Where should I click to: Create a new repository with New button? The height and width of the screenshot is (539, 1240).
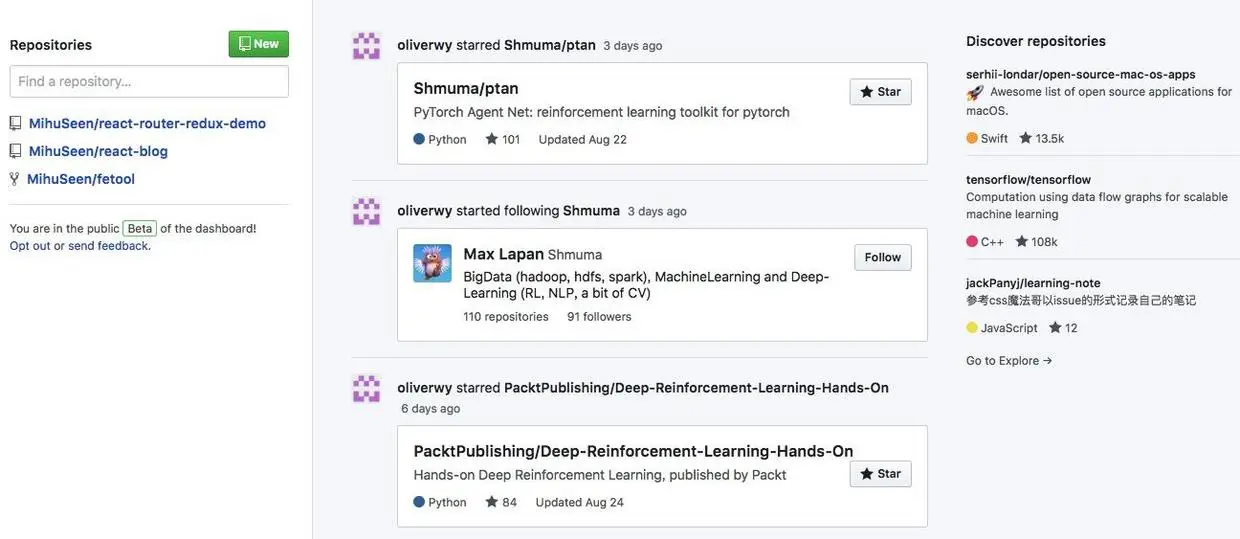click(258, 44)
